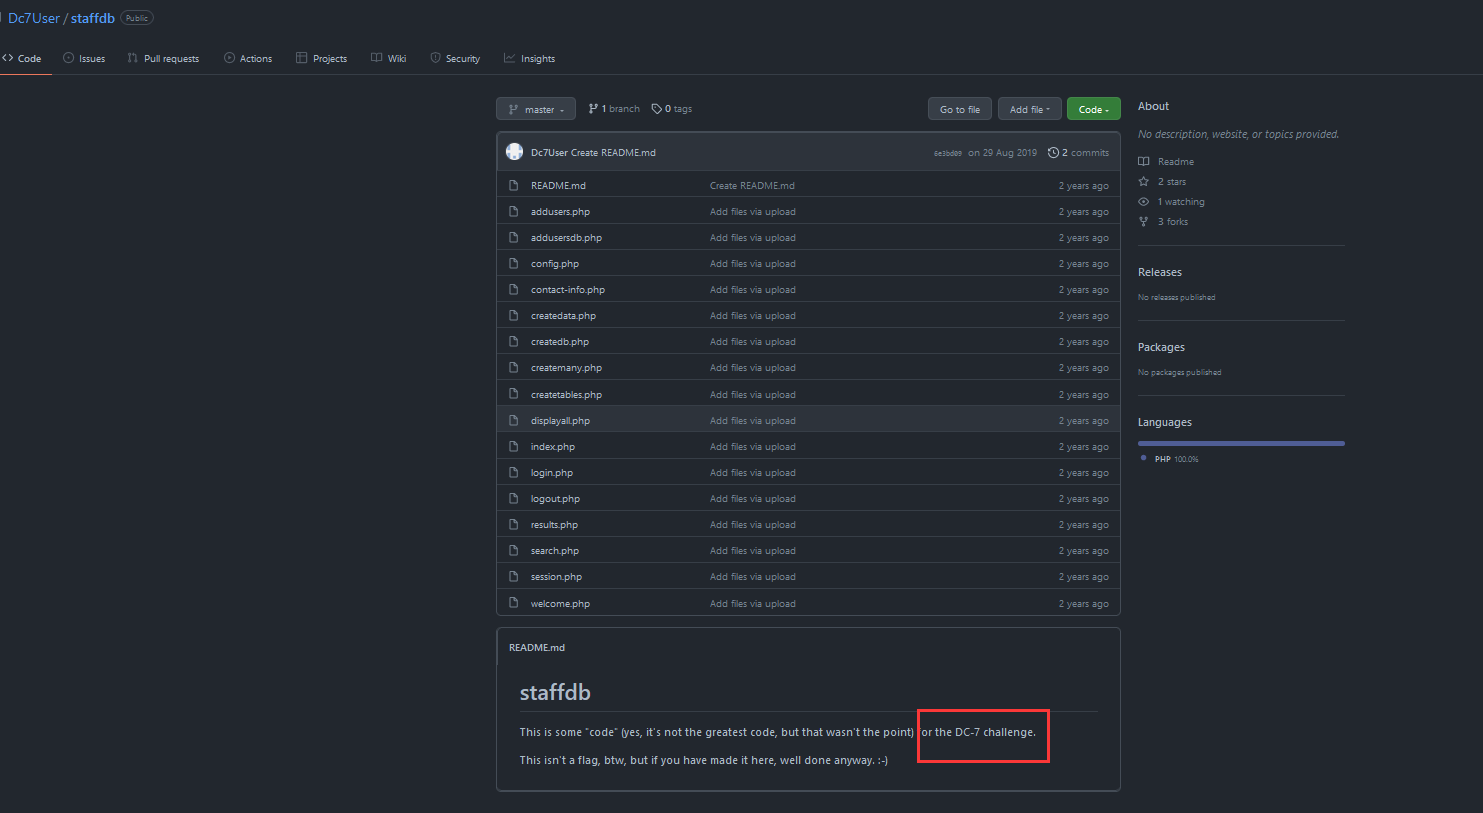Click the staffdb repository name link

(93, 18)
